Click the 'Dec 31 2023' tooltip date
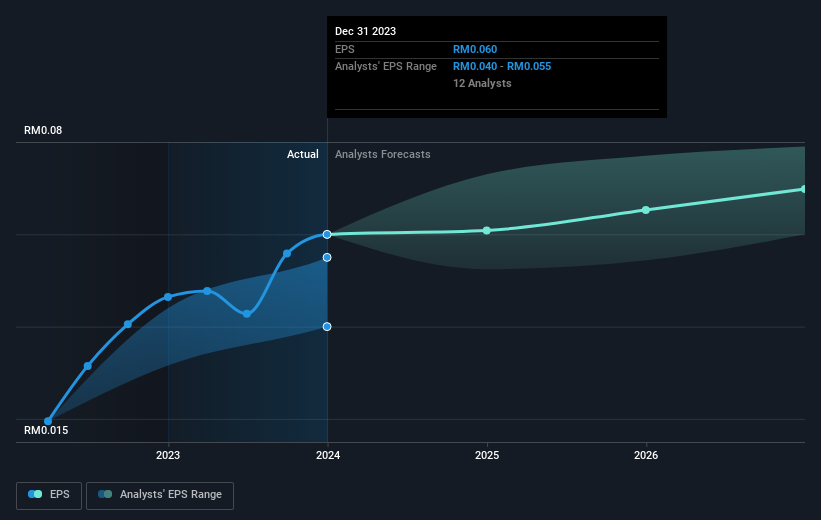This screenshot has height=520, width=821. 365,31
